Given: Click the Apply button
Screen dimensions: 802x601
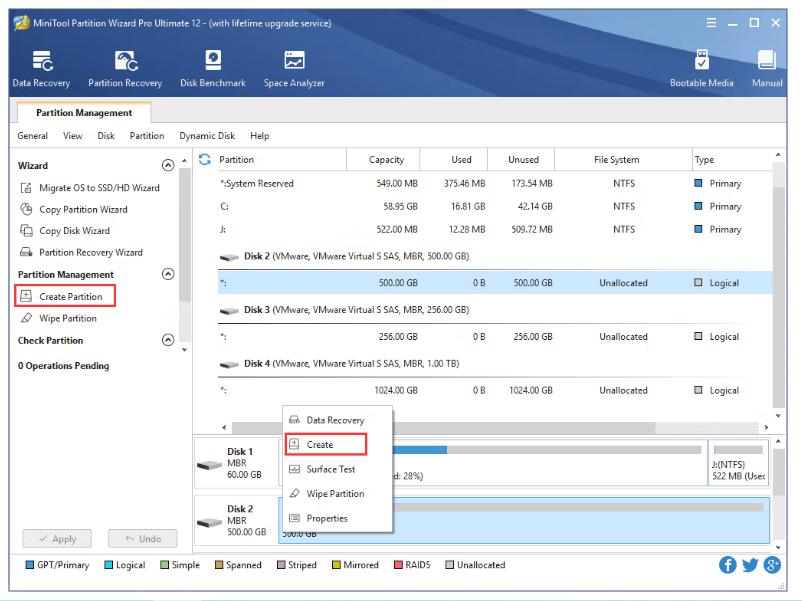Looking at the screenshot, I should (56, 538).
